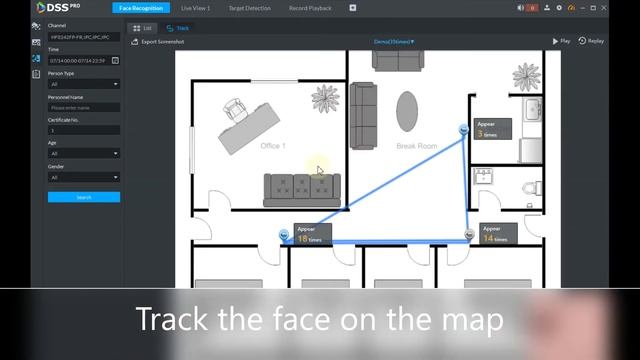640x360 pixels.
Task: Click the Search button
Action: click(x=84, y=197)
